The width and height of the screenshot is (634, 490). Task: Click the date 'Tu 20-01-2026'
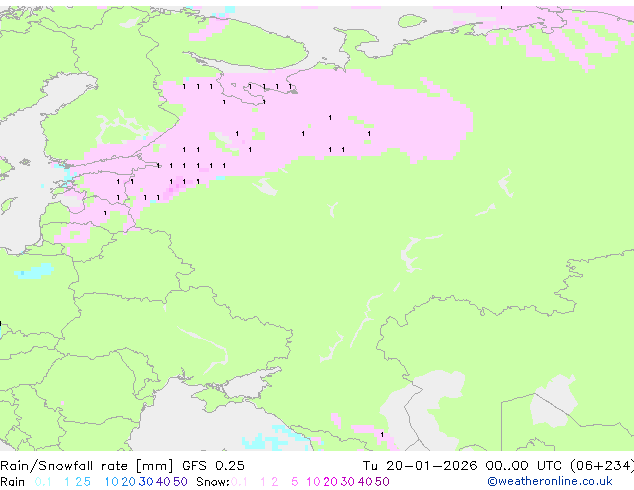point(420,466)
